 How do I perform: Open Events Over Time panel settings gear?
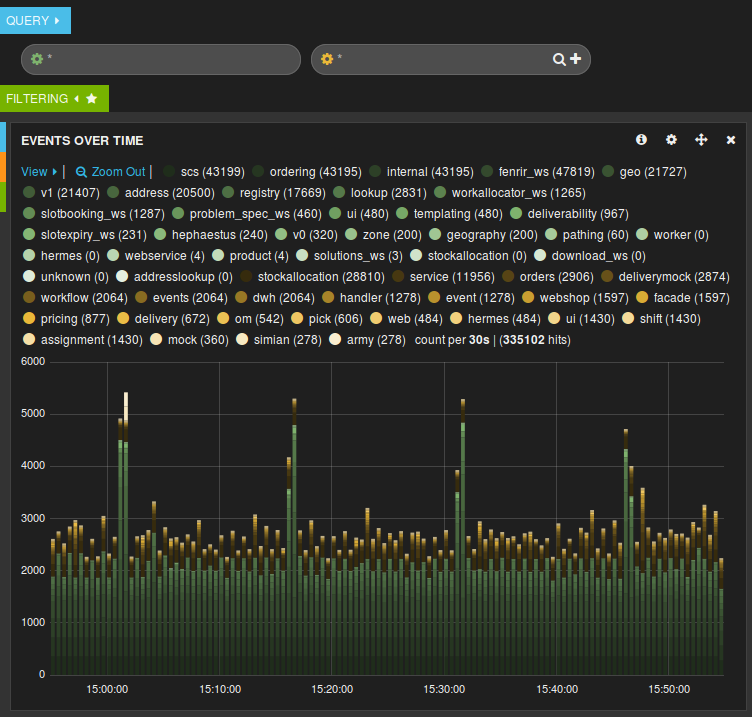click(671, 140)
